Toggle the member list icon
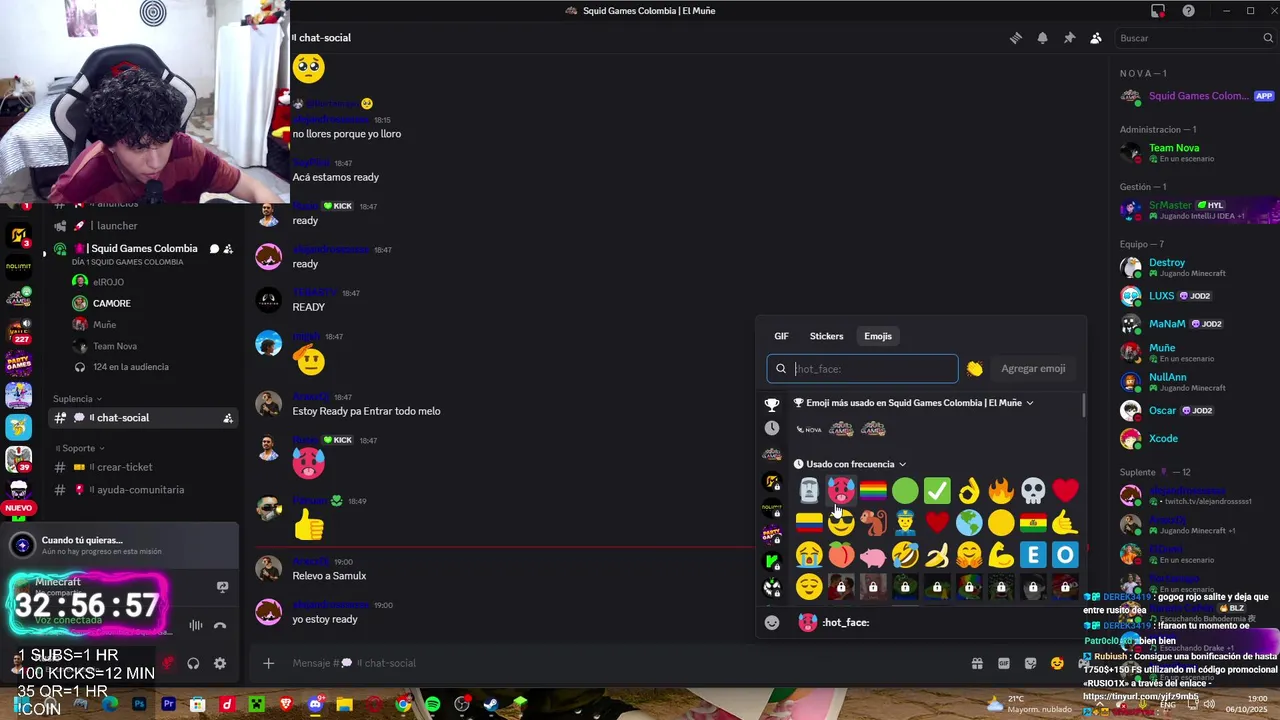This screenshot has width=1280, height=720. point(1096,38)
